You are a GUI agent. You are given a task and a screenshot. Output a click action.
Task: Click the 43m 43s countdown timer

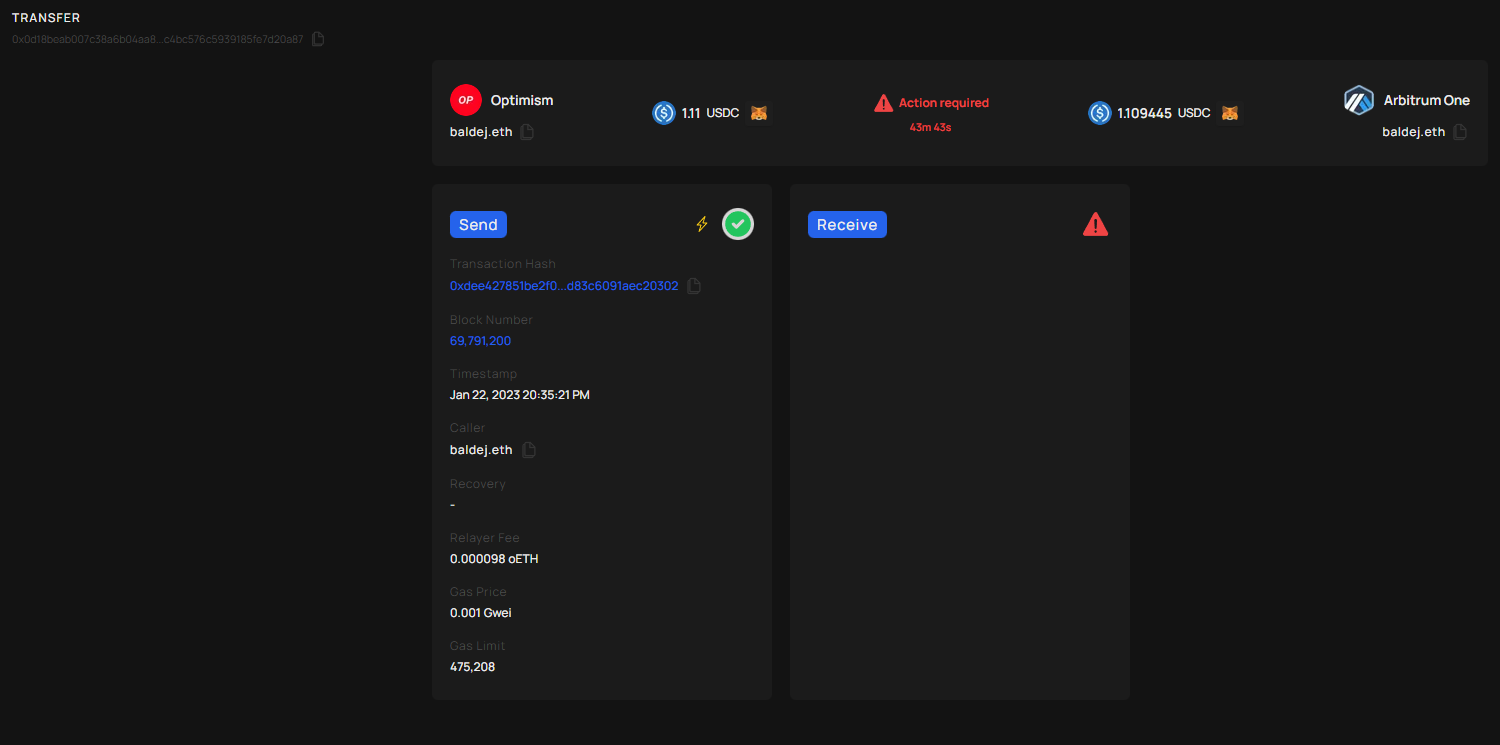(931, 126)
